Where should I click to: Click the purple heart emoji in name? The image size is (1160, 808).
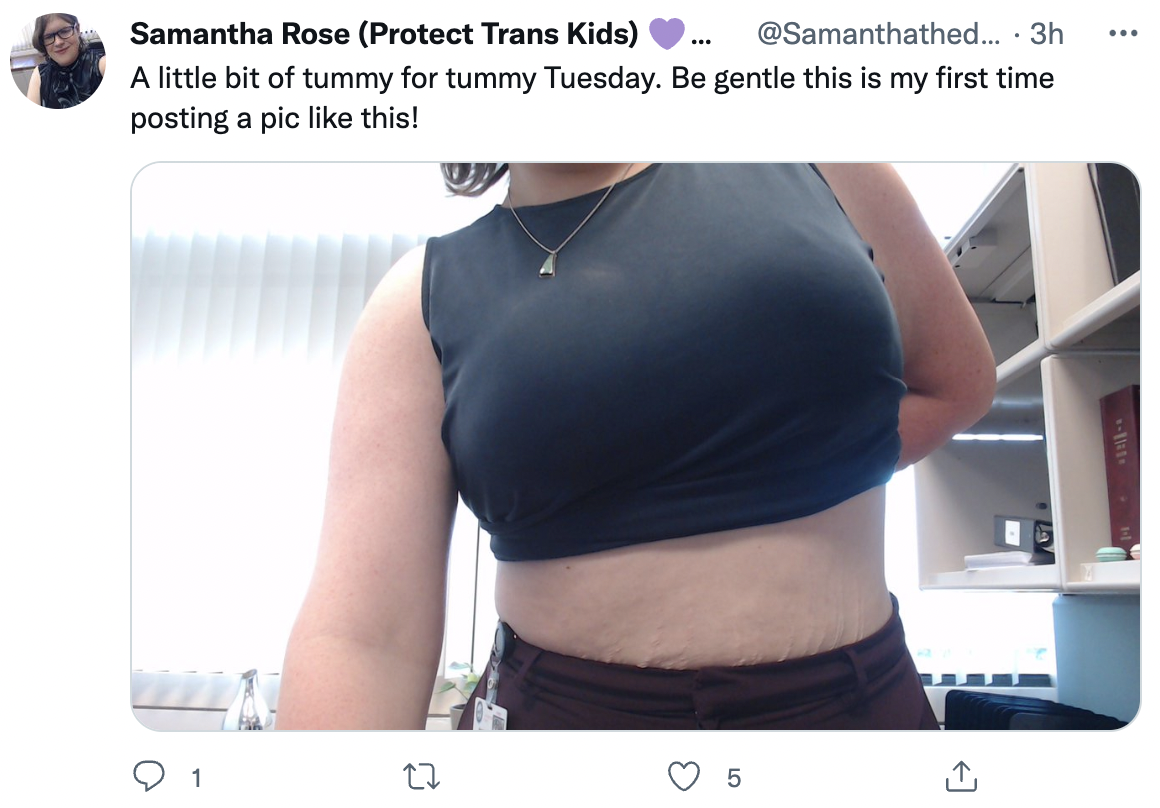(666, 34)
